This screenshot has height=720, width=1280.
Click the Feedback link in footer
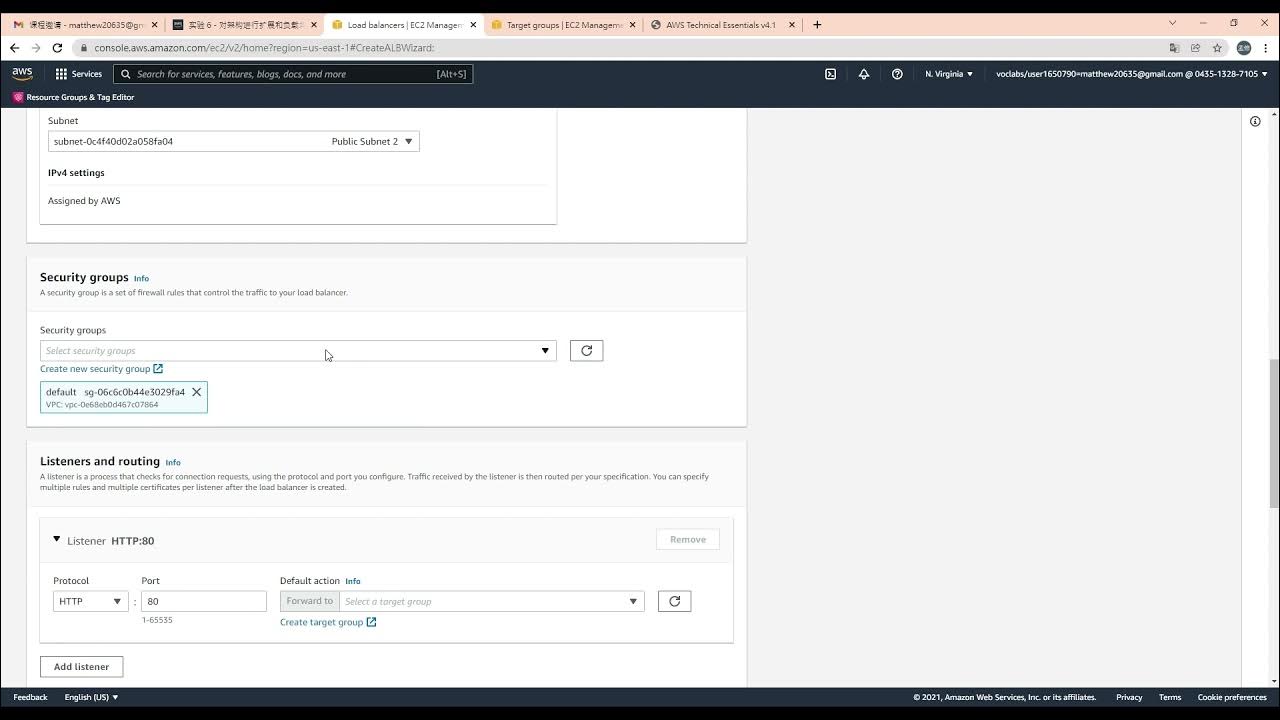pos(30,697)
